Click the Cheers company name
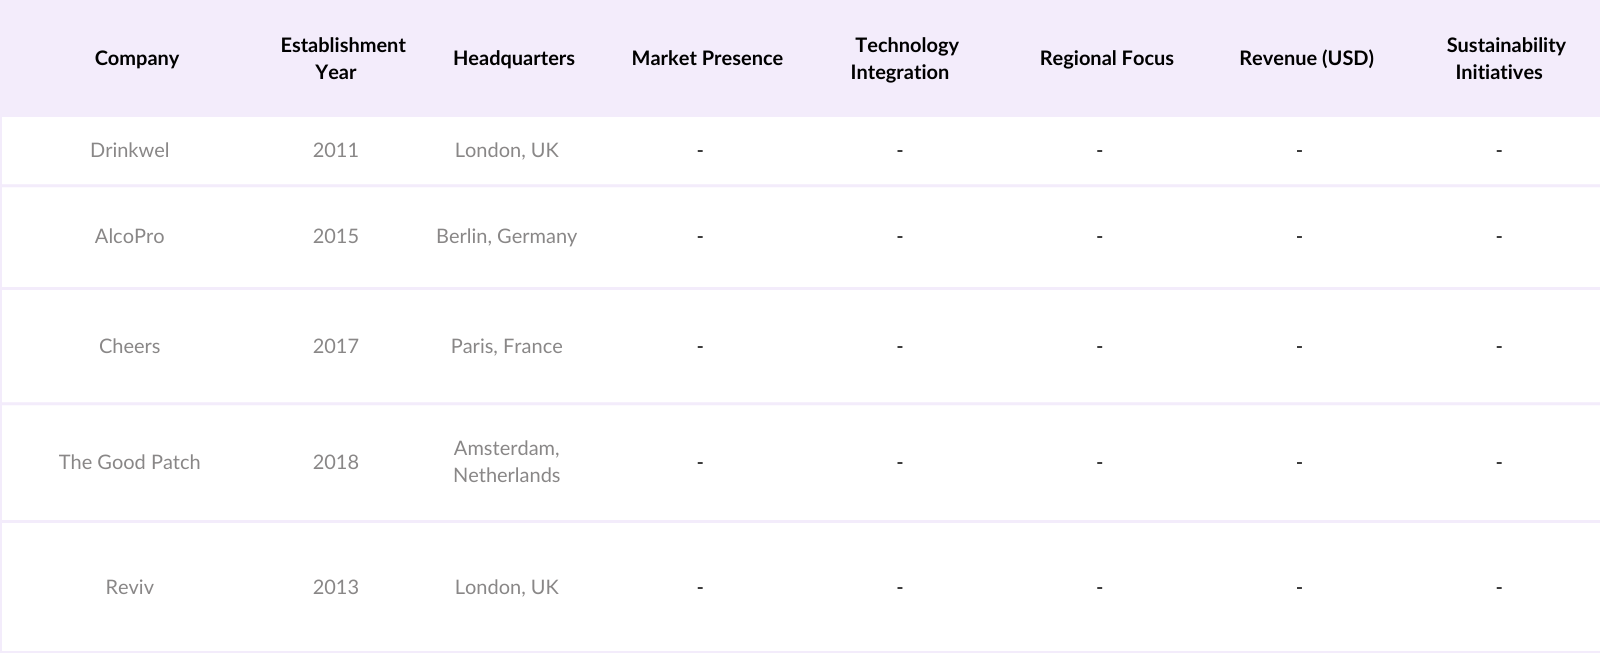This screenshot has width=1600, height=653. [x=129, y=346]
